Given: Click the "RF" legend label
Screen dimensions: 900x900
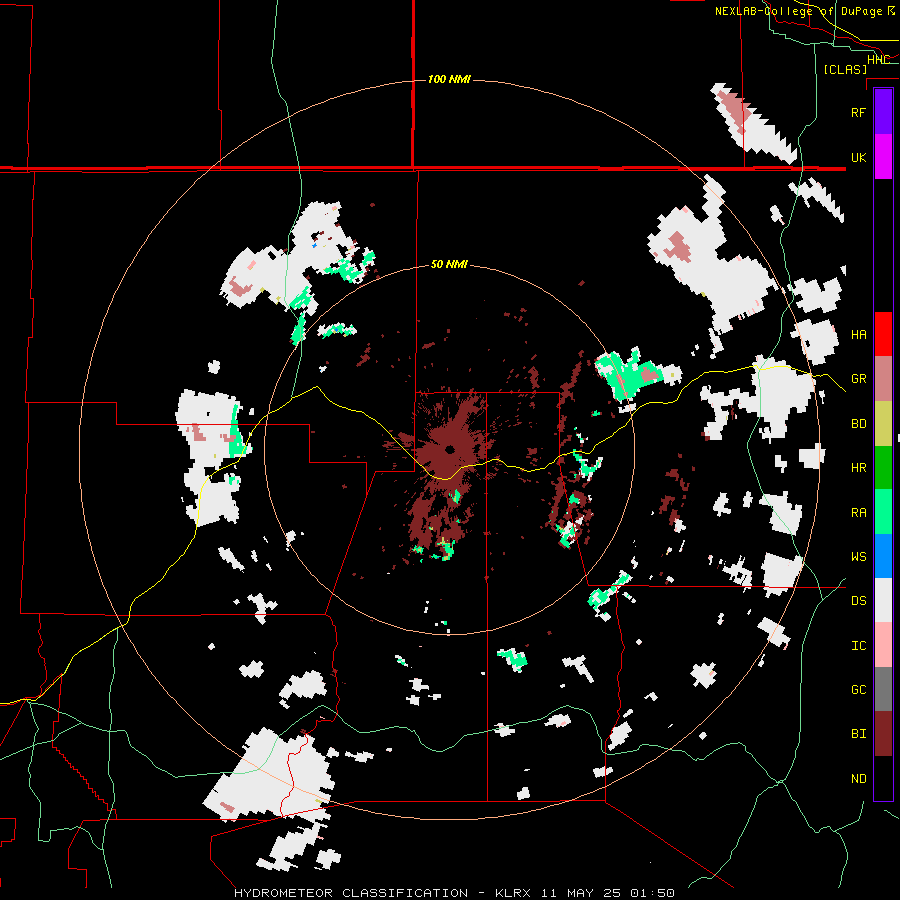Looking at the screenshot, I should coord(858,112).
